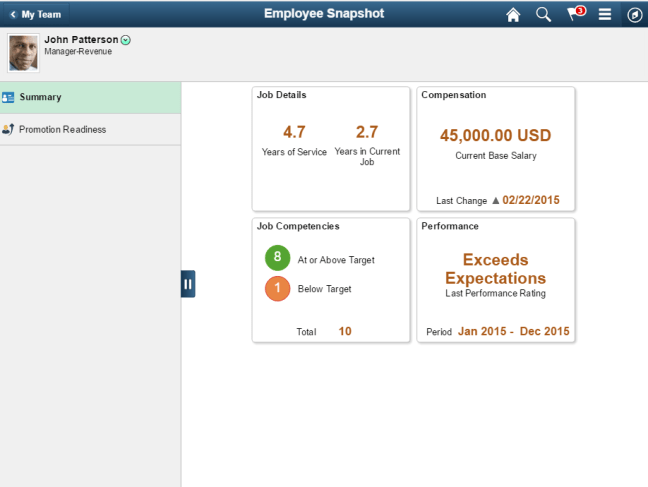Image resolution: width=648 pixels, height=487 pixels.
Task: Go to the Home page icon
Action: [513, 15]
